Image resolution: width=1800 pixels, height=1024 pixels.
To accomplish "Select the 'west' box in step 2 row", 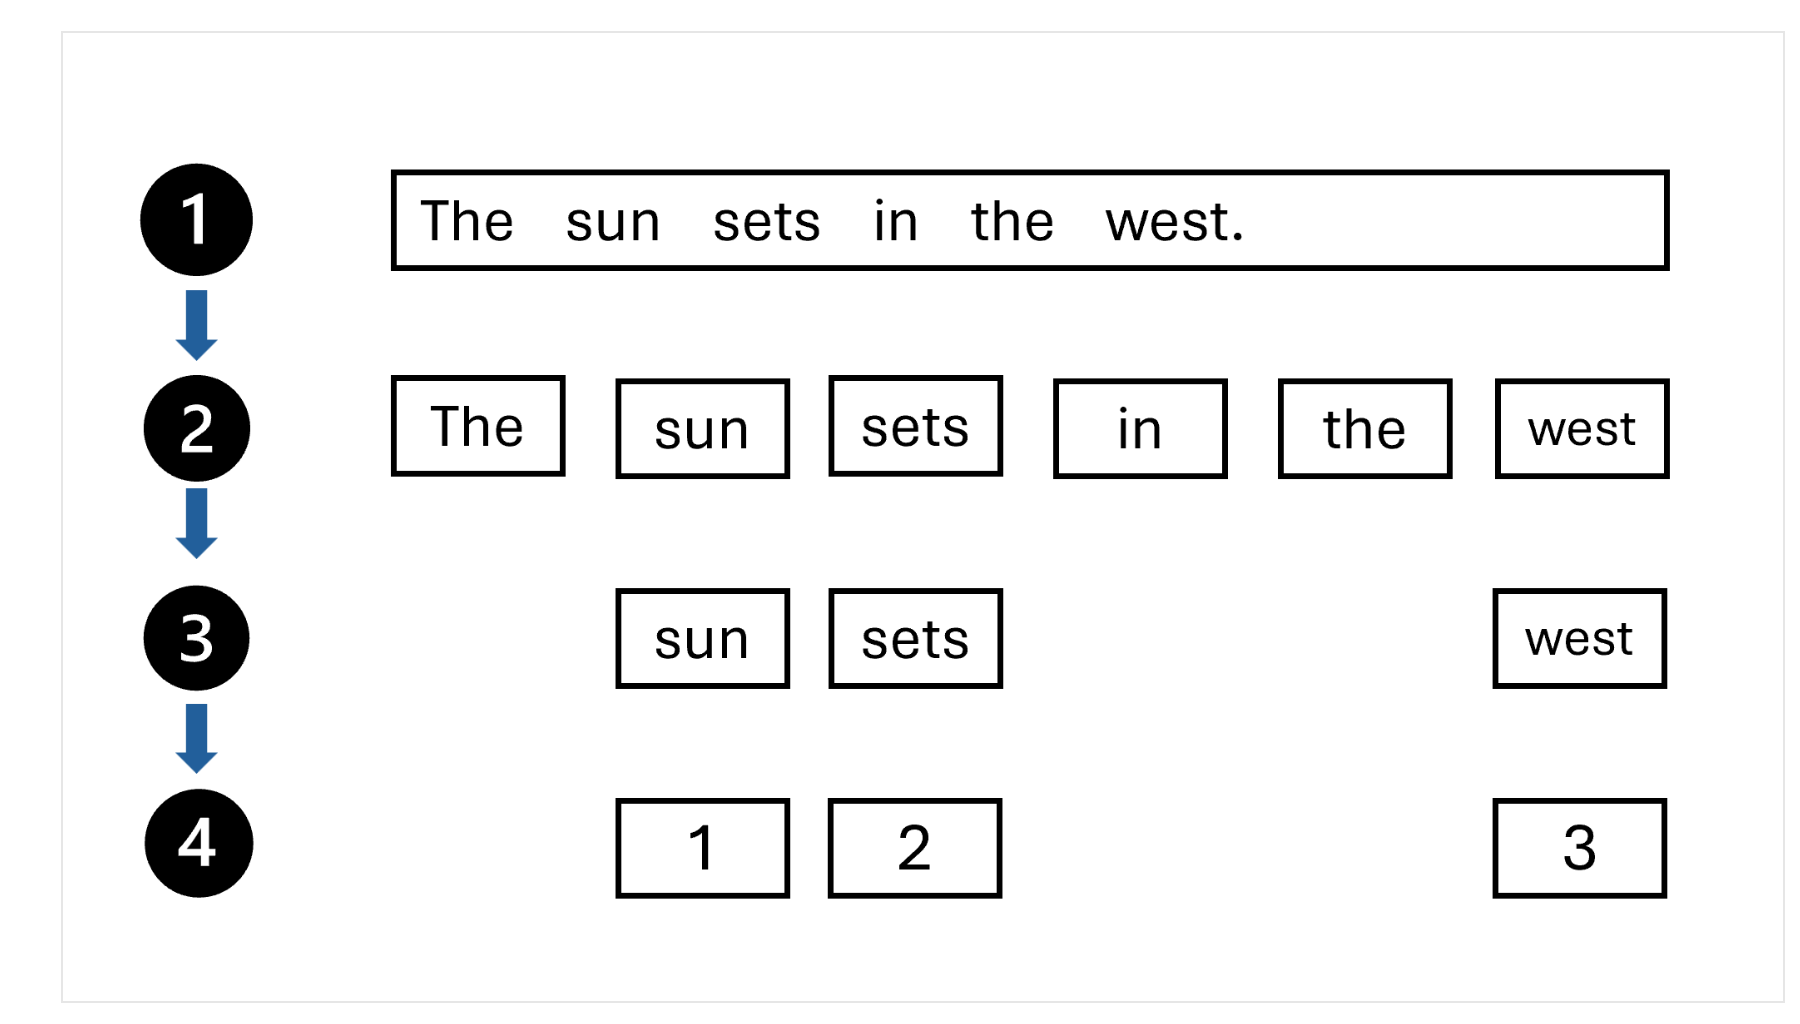I will coord(1582,429).
